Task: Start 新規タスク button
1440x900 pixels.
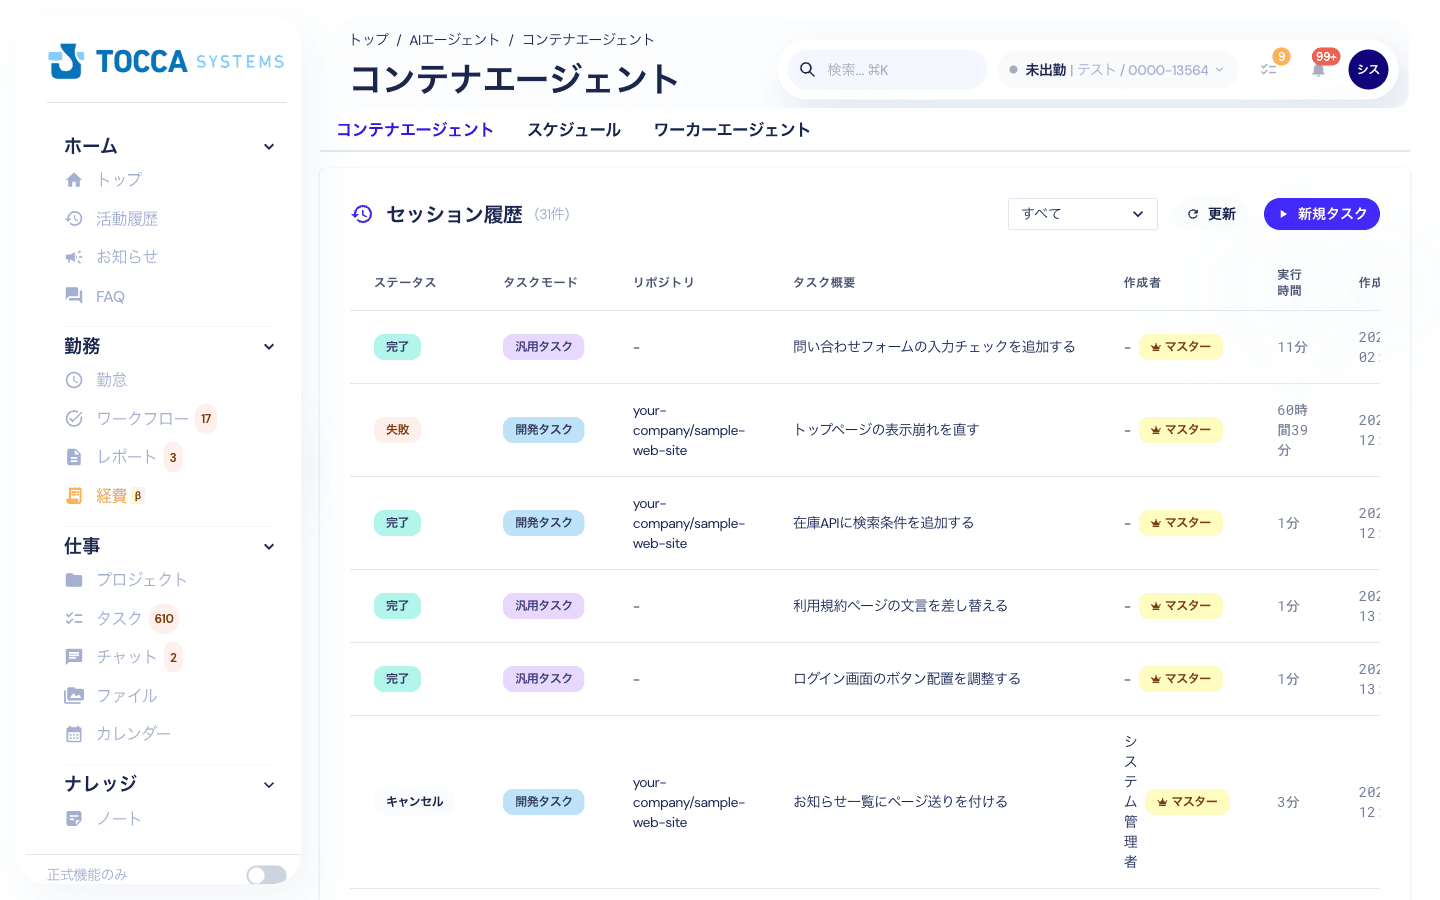Action: 1322,214
